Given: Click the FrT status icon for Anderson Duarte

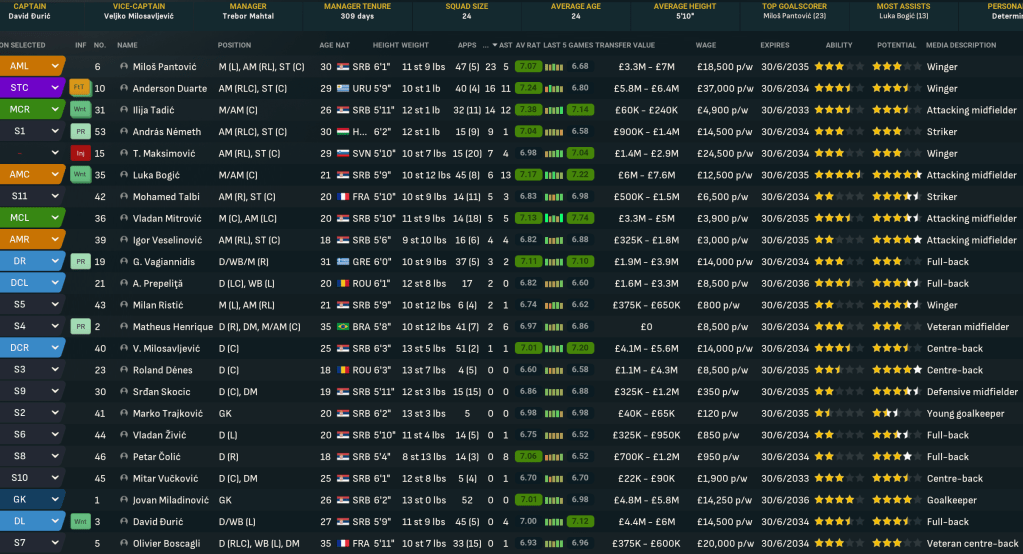Looking at the screenshot, I should click(x=81, y=88).
